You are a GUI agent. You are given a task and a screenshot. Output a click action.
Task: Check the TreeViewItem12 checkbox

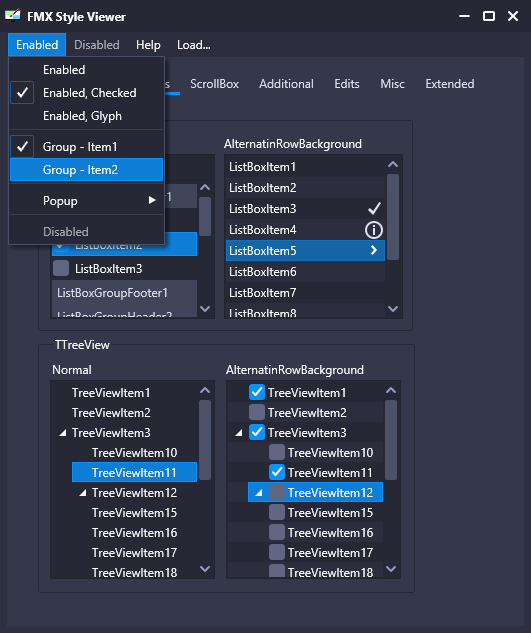pos(277,492)
